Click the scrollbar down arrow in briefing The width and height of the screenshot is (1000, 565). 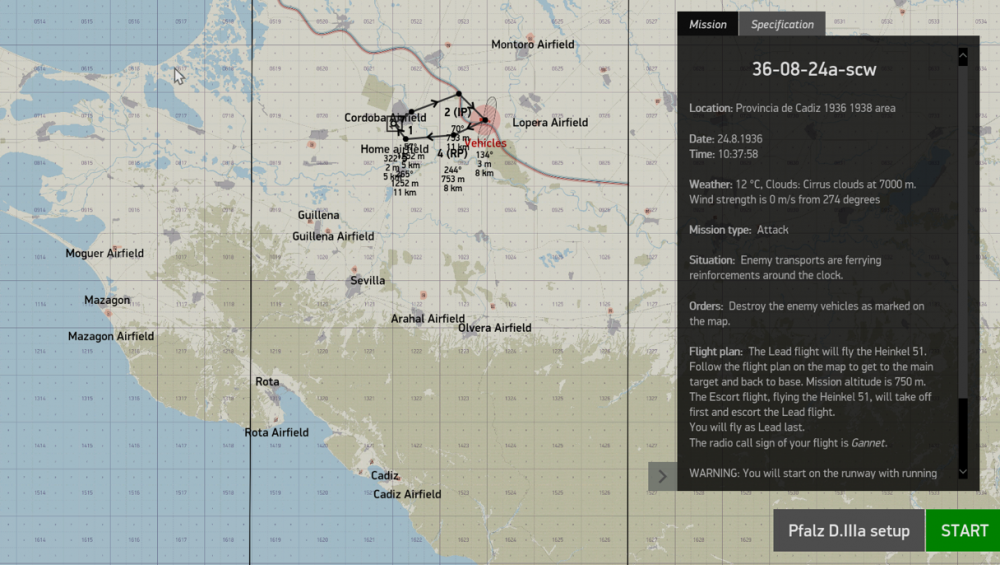tap(963, 473)
